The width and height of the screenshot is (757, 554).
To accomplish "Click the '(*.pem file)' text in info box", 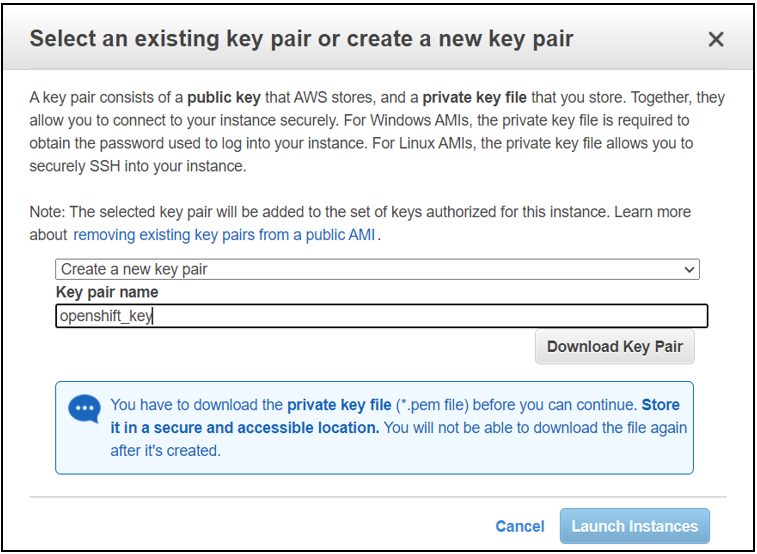I will 432,405.
